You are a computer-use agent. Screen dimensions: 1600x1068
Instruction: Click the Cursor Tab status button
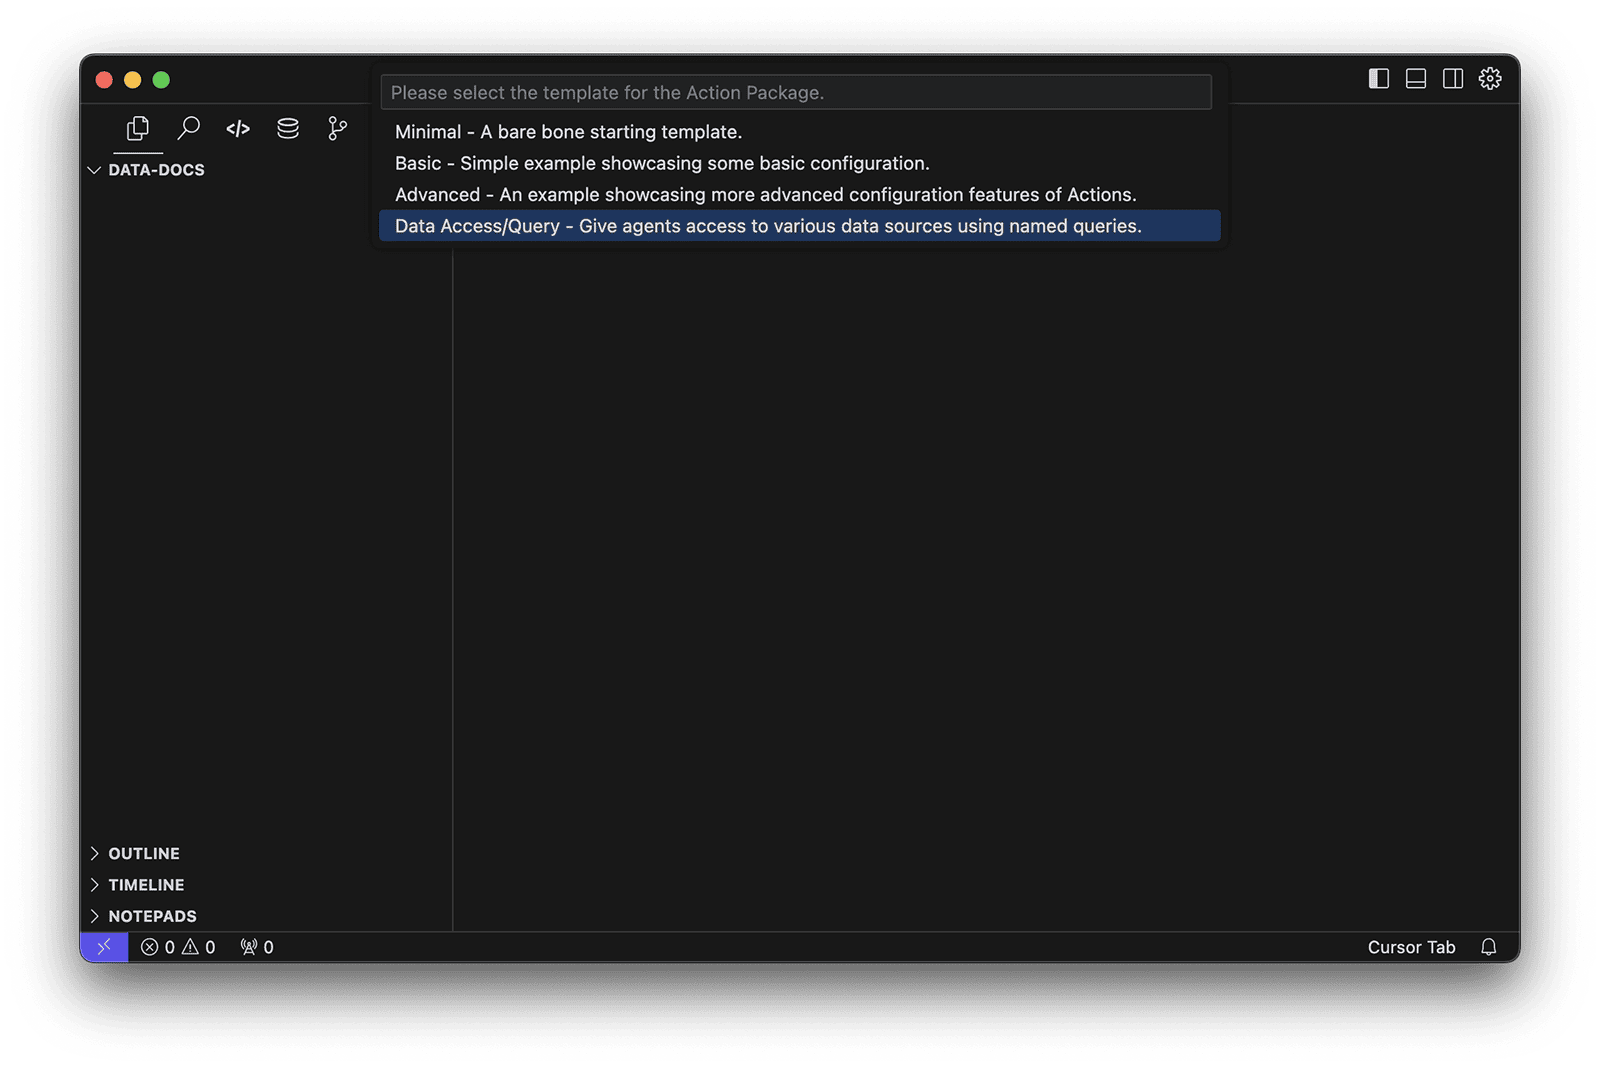[1411, 947]
